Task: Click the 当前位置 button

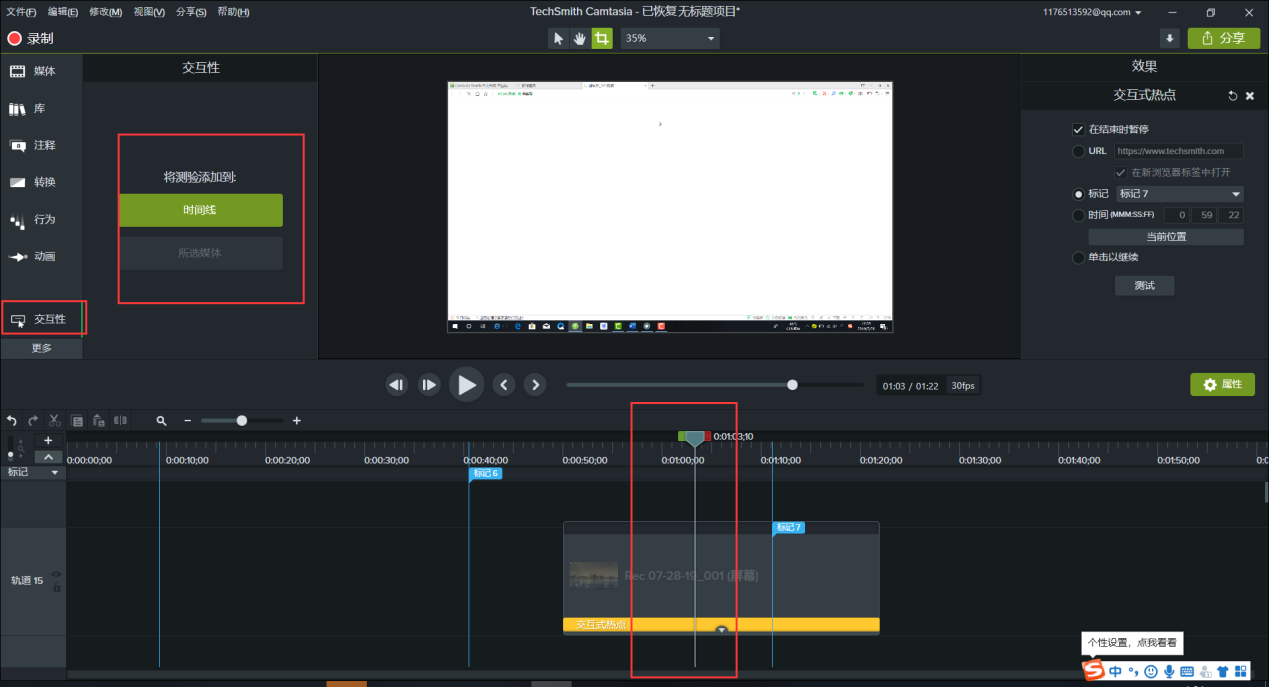Action: click(1166, 237)
